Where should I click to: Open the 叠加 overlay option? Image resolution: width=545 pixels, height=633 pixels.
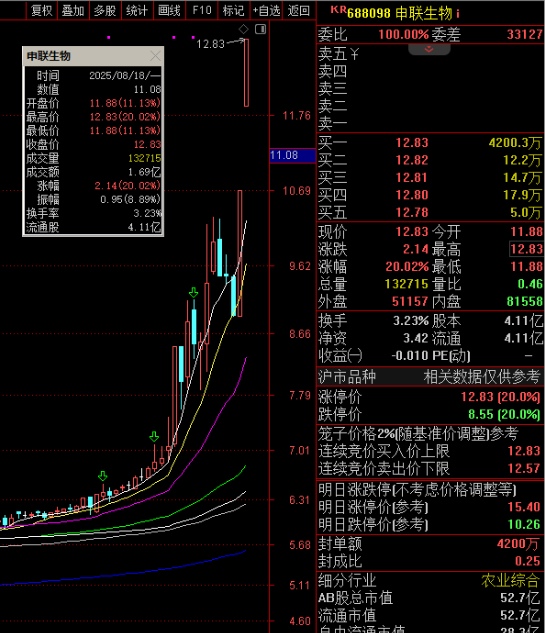point(73,10)
